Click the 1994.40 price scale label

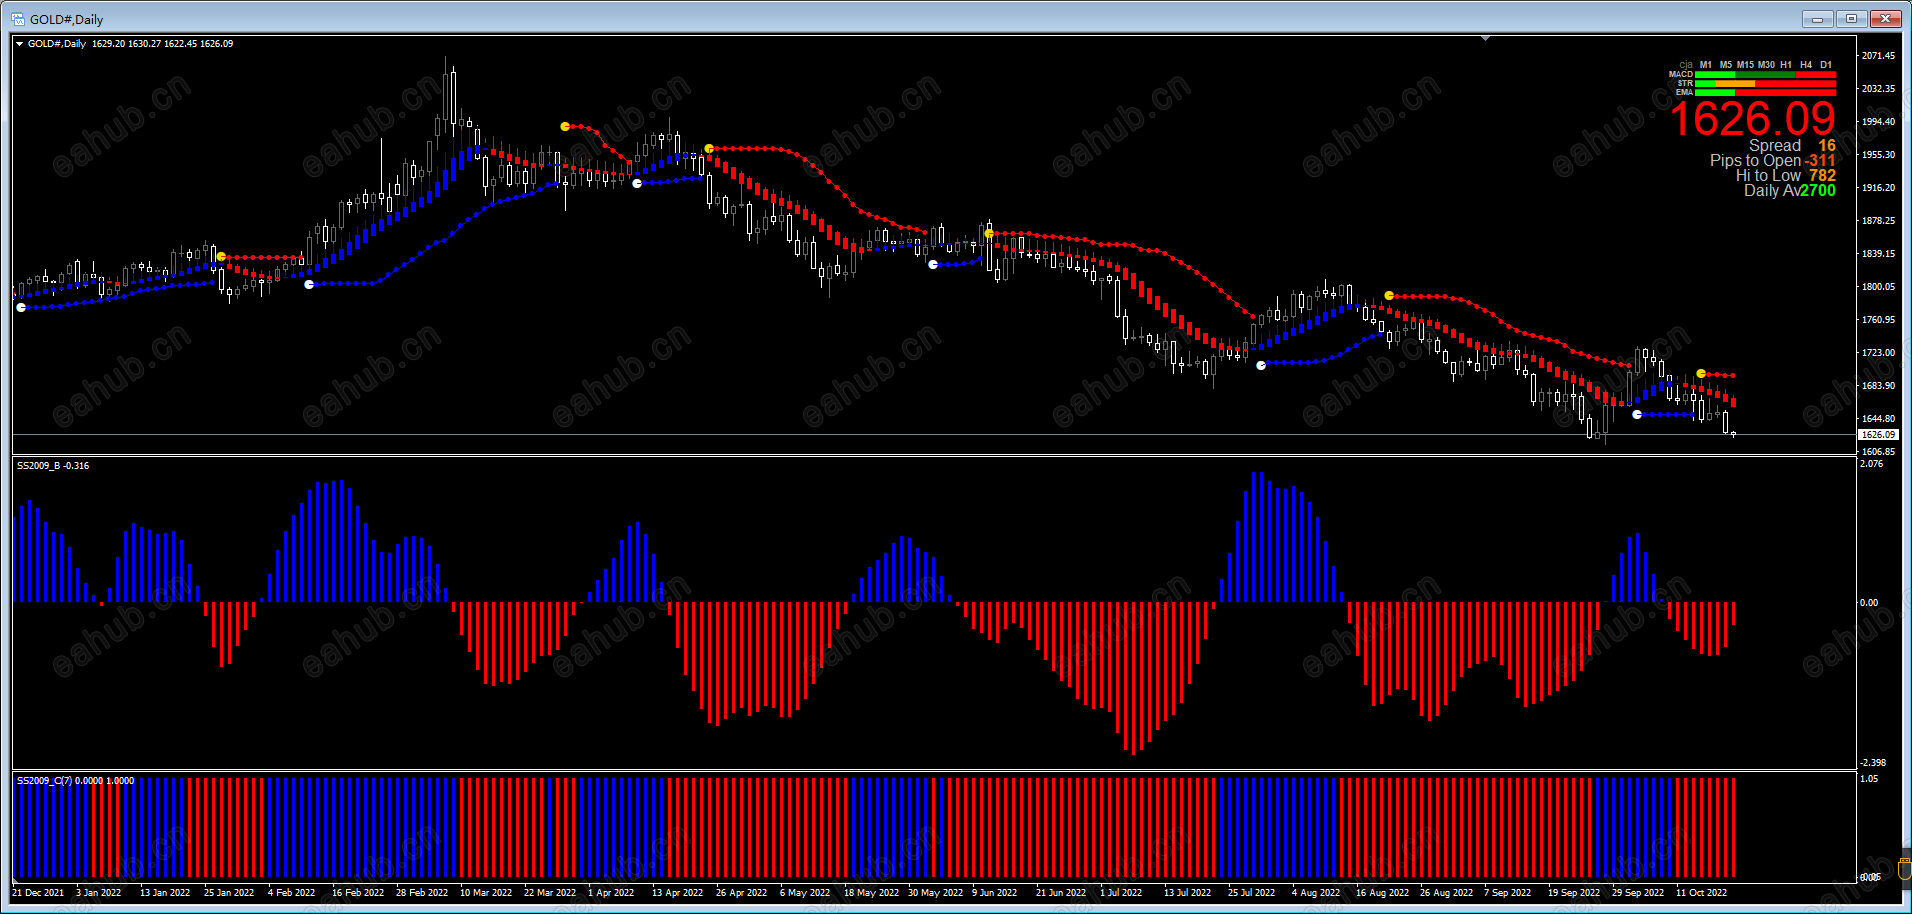click(x=1878, y=122)
